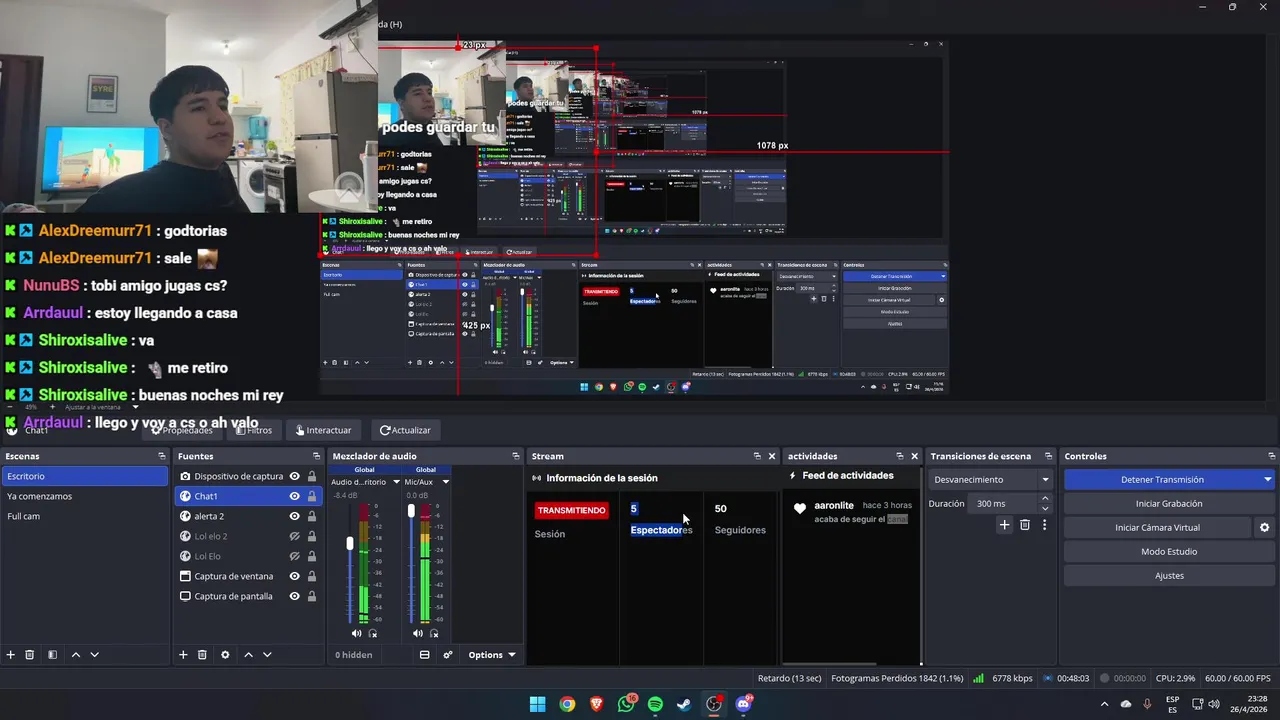Open WhatsApp from the taskbar

626,704
